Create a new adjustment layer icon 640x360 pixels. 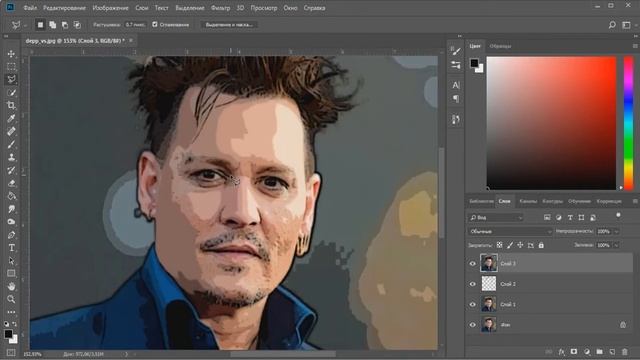pyautogui.click(x=587, y=352)
